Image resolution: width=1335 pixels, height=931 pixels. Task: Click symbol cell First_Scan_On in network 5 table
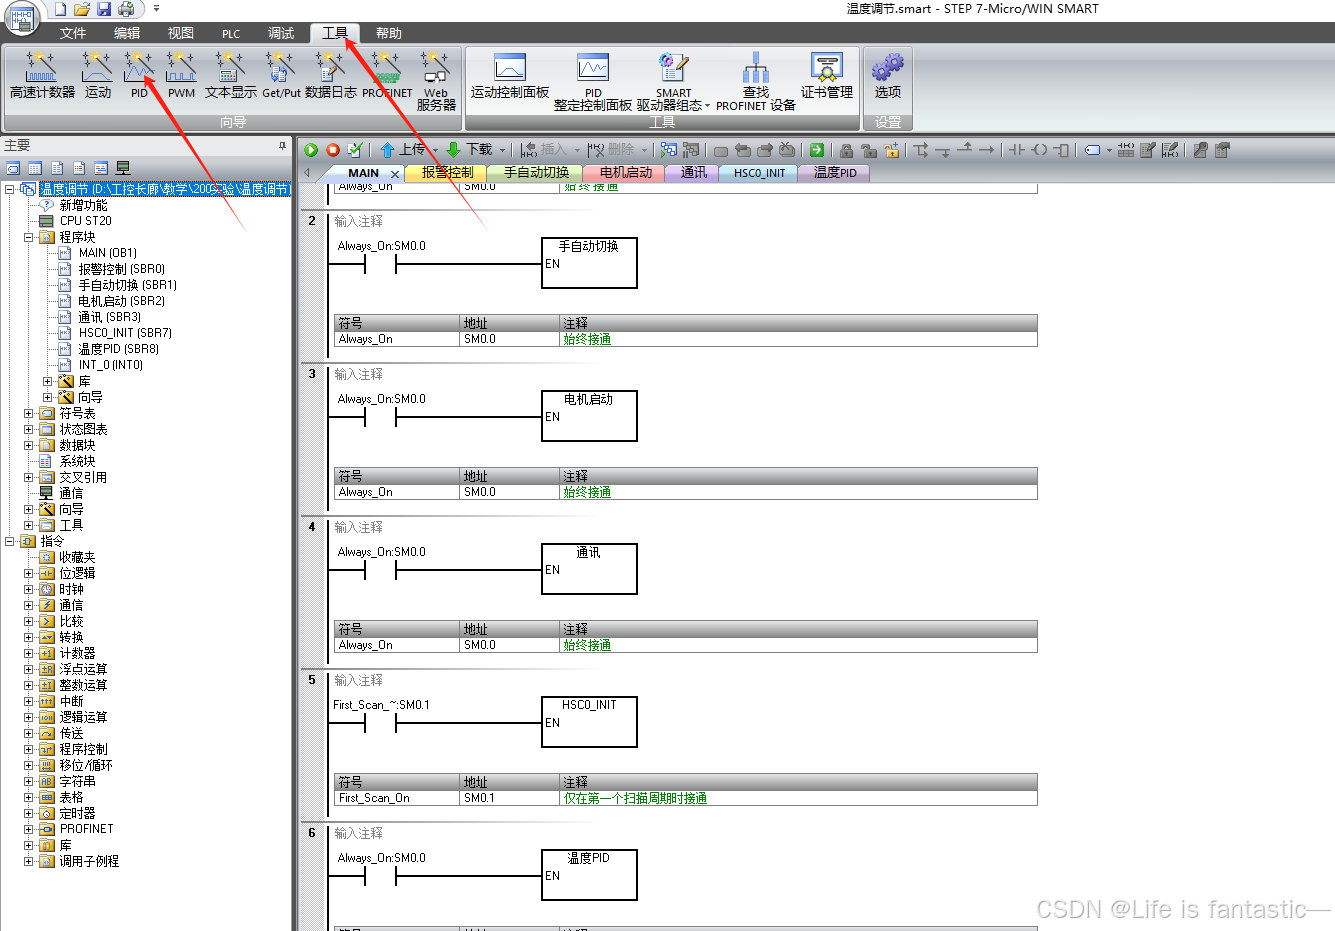[396, 798]
